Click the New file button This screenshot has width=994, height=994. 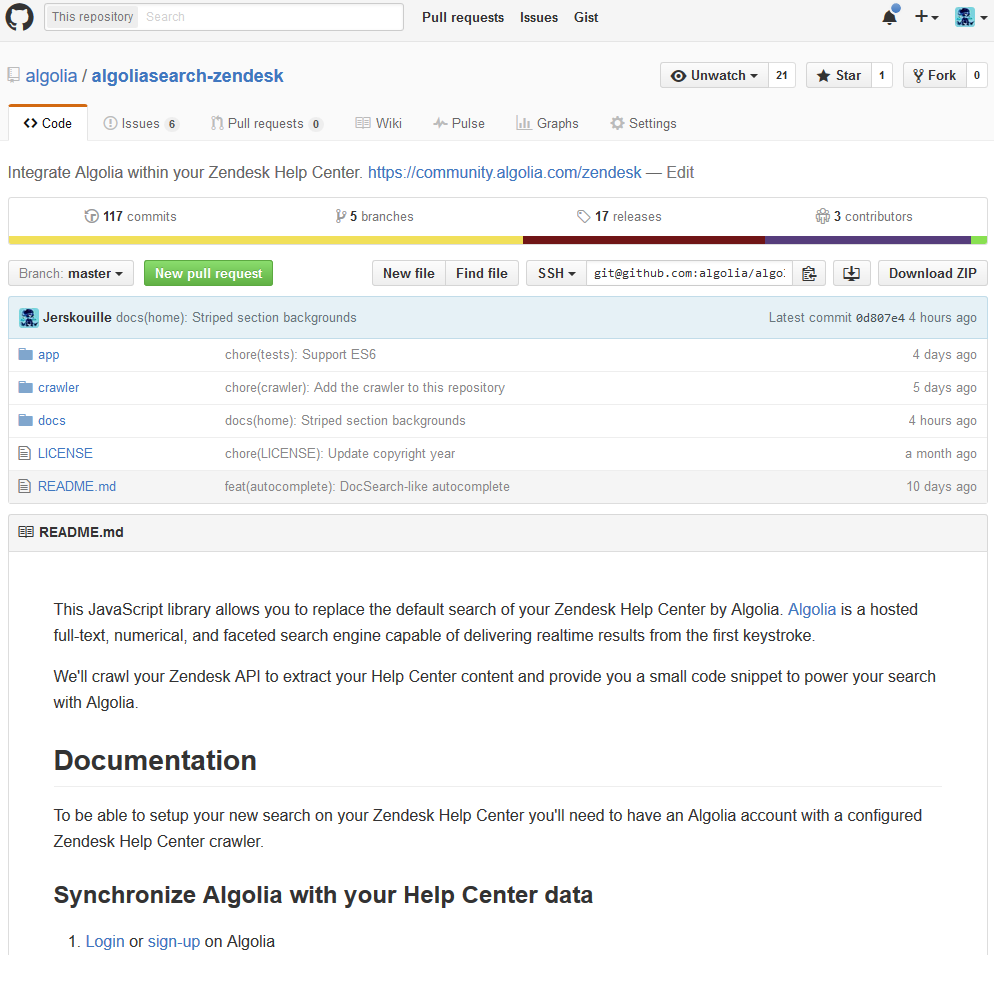point(409,273)
